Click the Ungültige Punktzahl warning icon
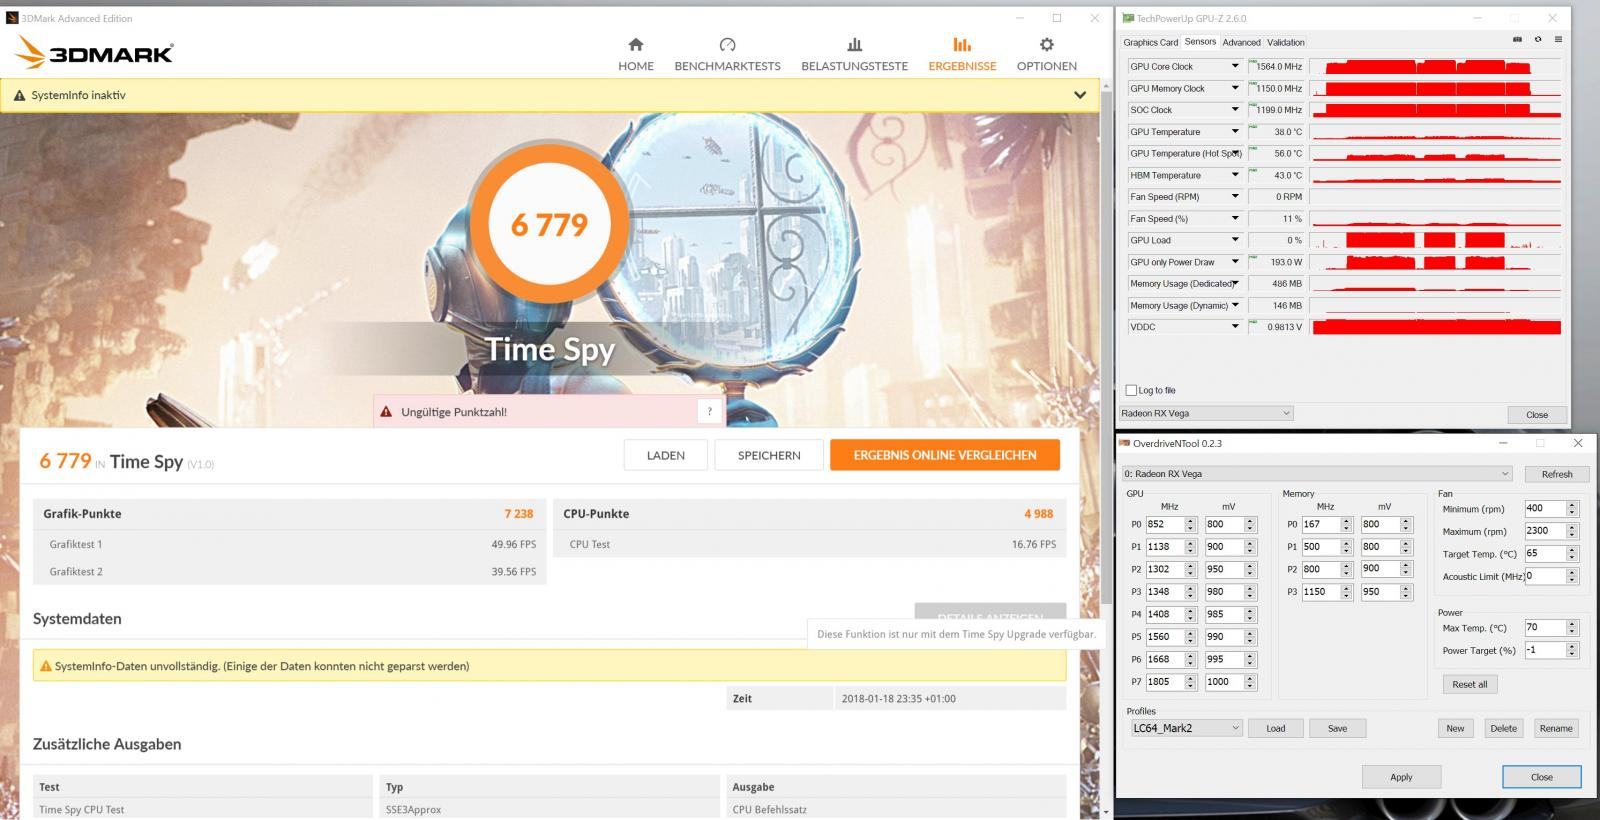This screenshot has height=820, width=1600. (386, 412)
